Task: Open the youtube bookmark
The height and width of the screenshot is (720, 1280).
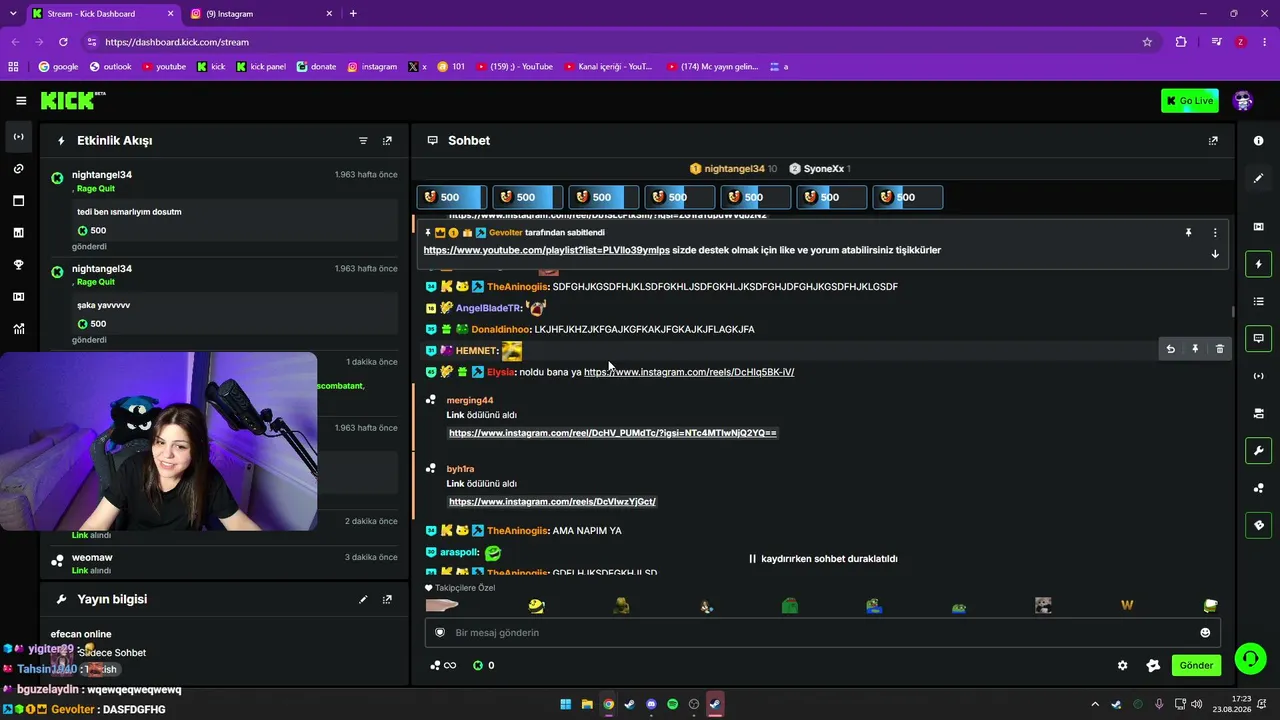Action: pyautogui.click(x=164, y=67)
